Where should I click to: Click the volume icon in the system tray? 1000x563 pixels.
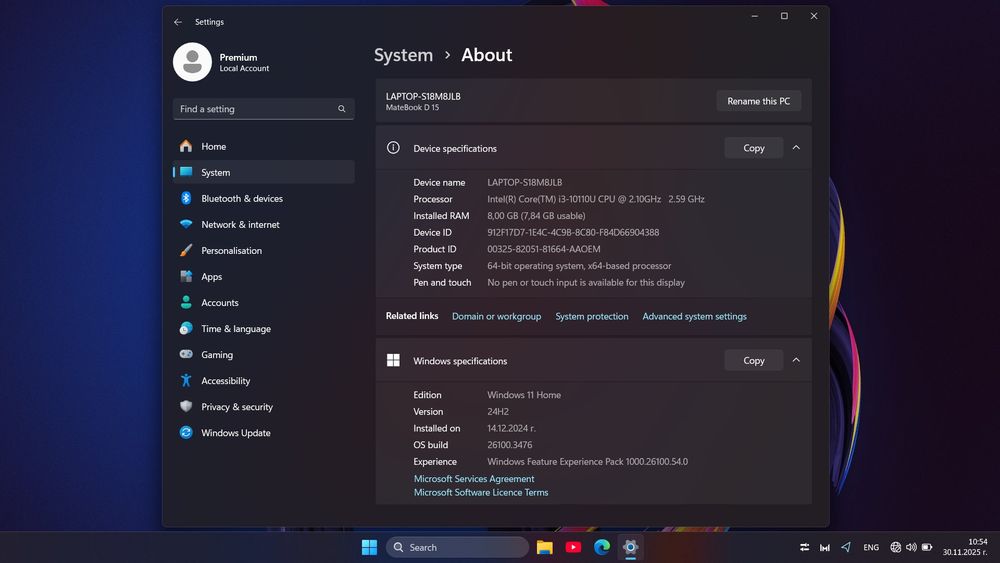(911, 547)
